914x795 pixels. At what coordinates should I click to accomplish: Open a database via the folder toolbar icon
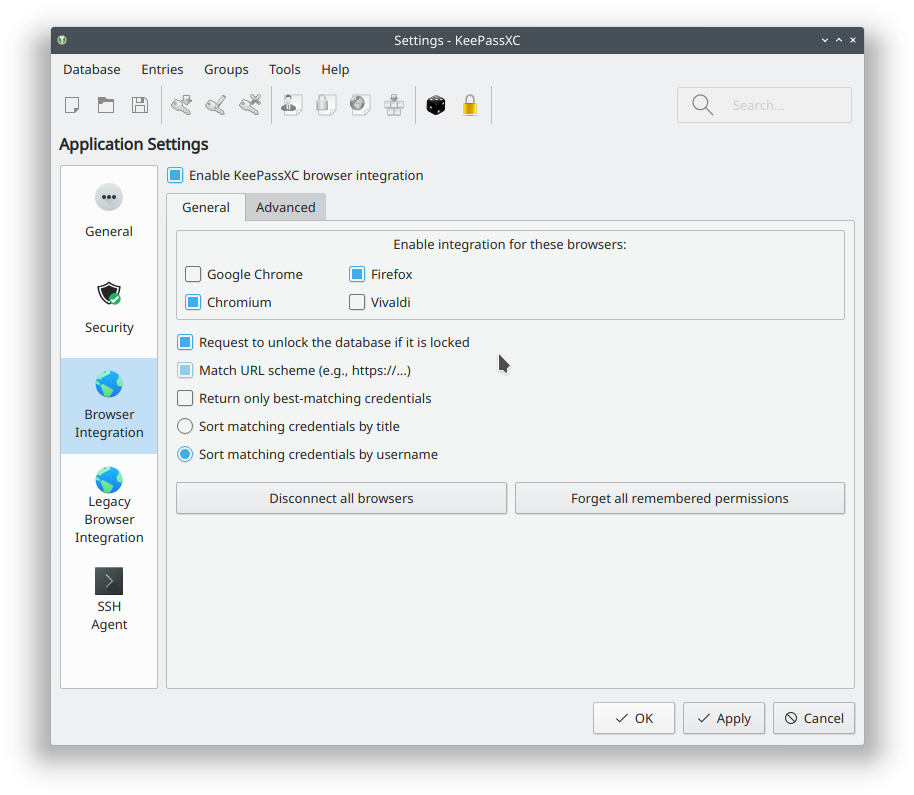tap(105, 104)
